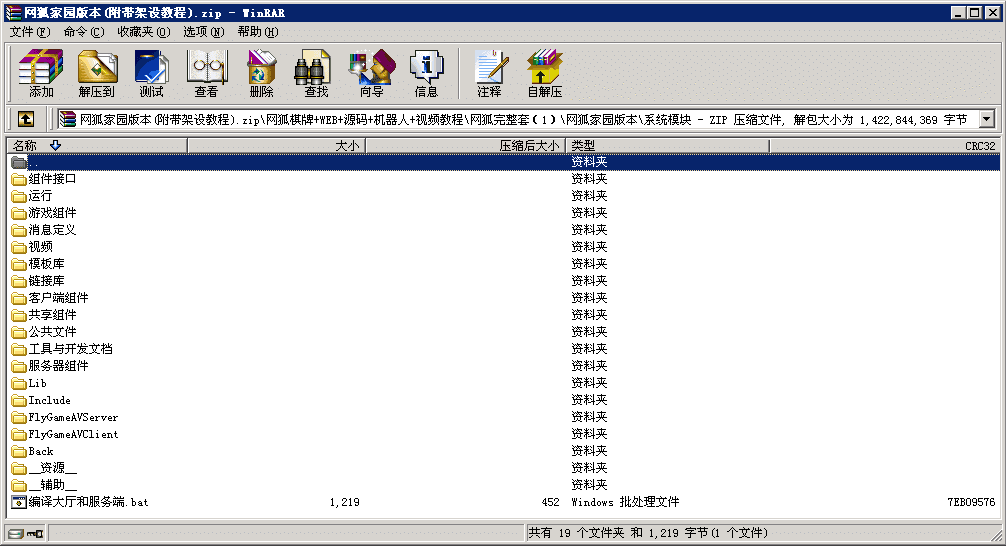Open the 查看 (View) tool

(206, 73)
